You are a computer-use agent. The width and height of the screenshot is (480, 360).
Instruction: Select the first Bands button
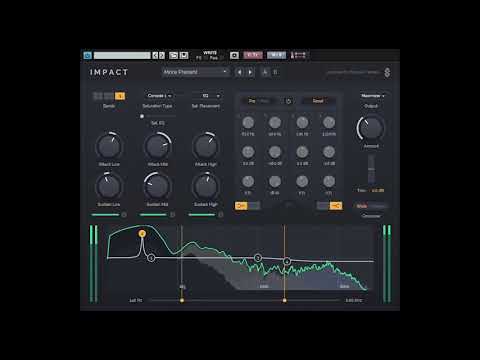tap(98, 96)
